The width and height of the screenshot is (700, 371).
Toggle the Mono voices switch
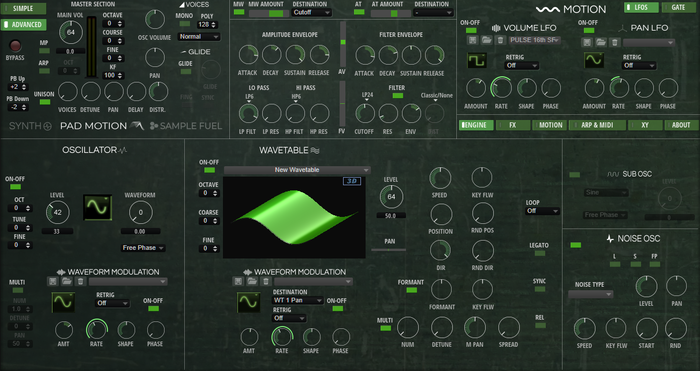[x=184, y=24]
